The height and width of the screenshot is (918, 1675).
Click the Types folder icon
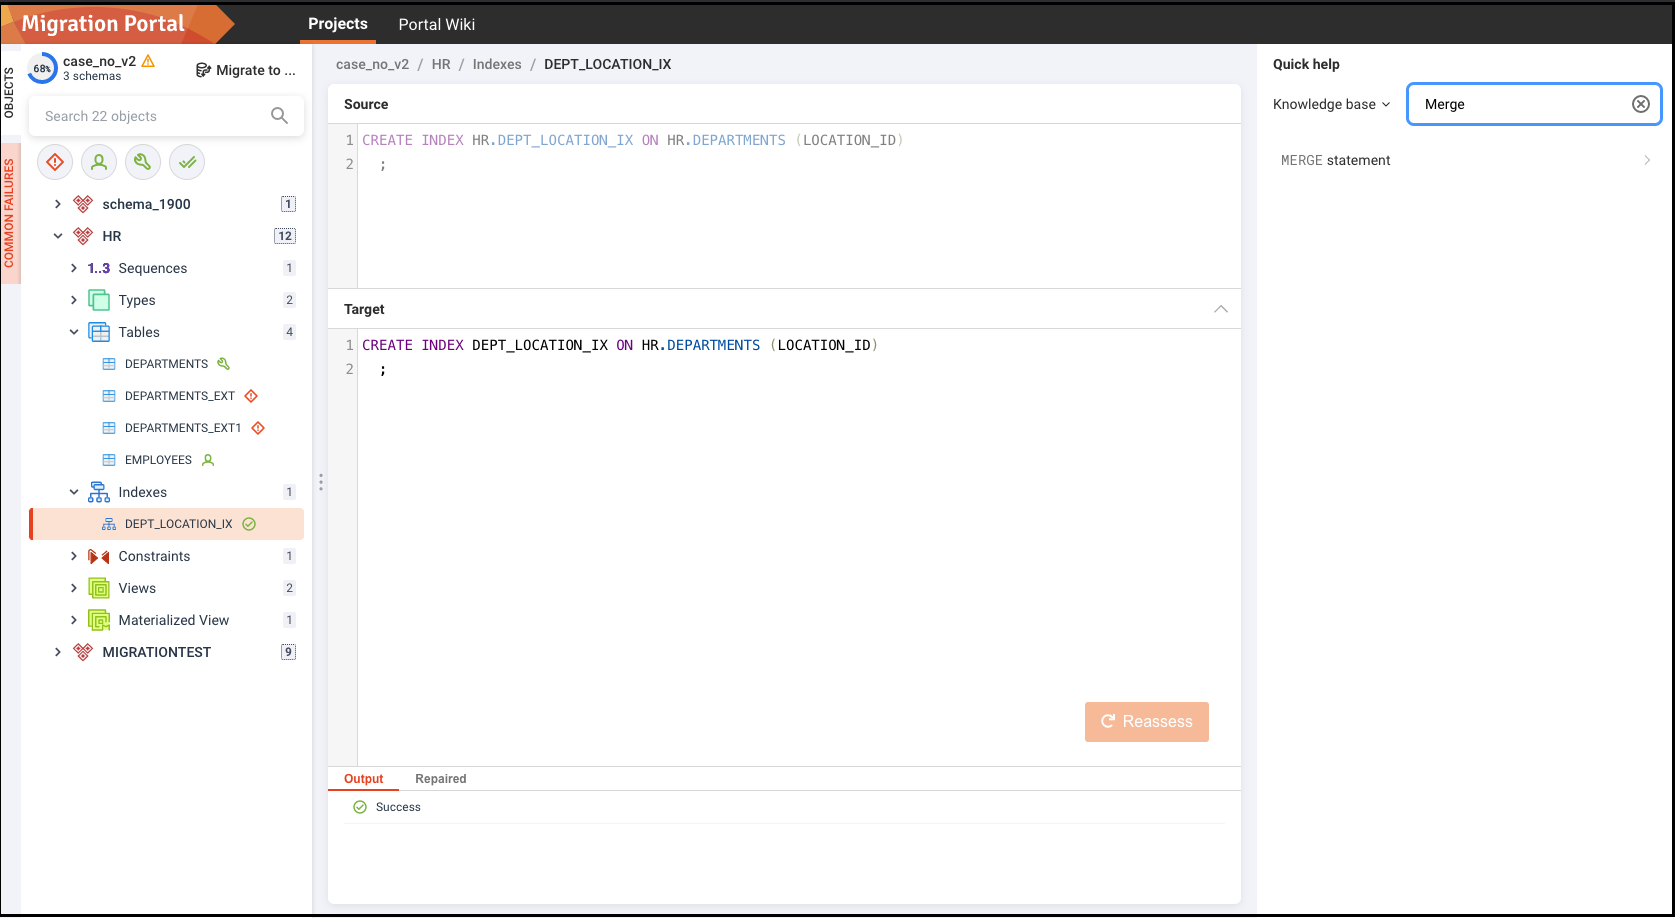coord(99,300)
